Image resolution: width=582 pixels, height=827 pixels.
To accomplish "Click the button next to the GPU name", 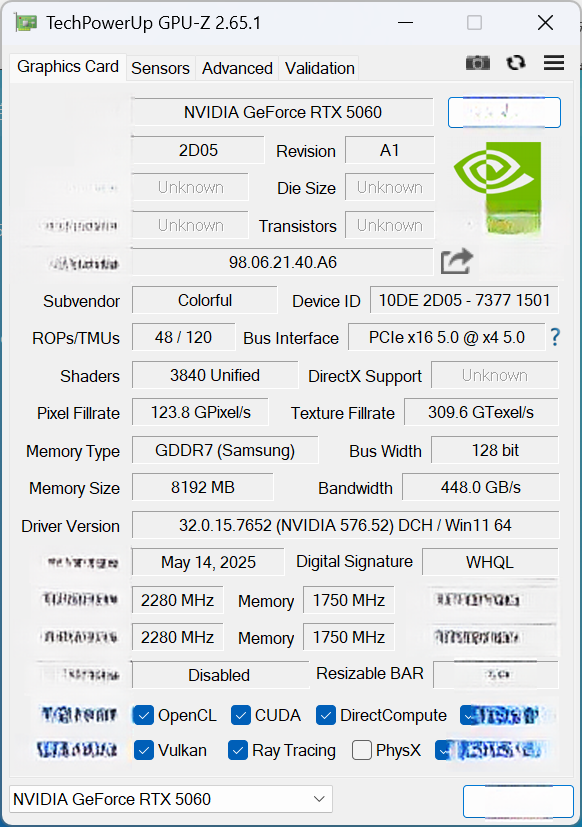I will (x=504, y=112).
